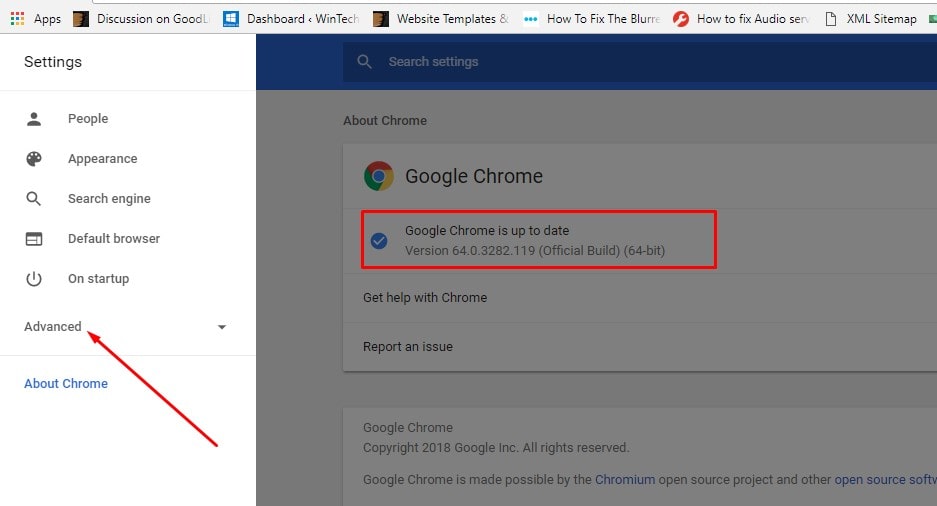
Task: Click the On startup power icon
Action: tap(34, 279)
